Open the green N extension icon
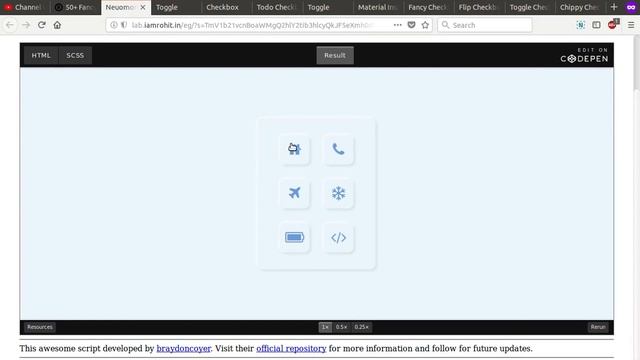Viewport: 640px width, 360px height. [x=580, y=25]
